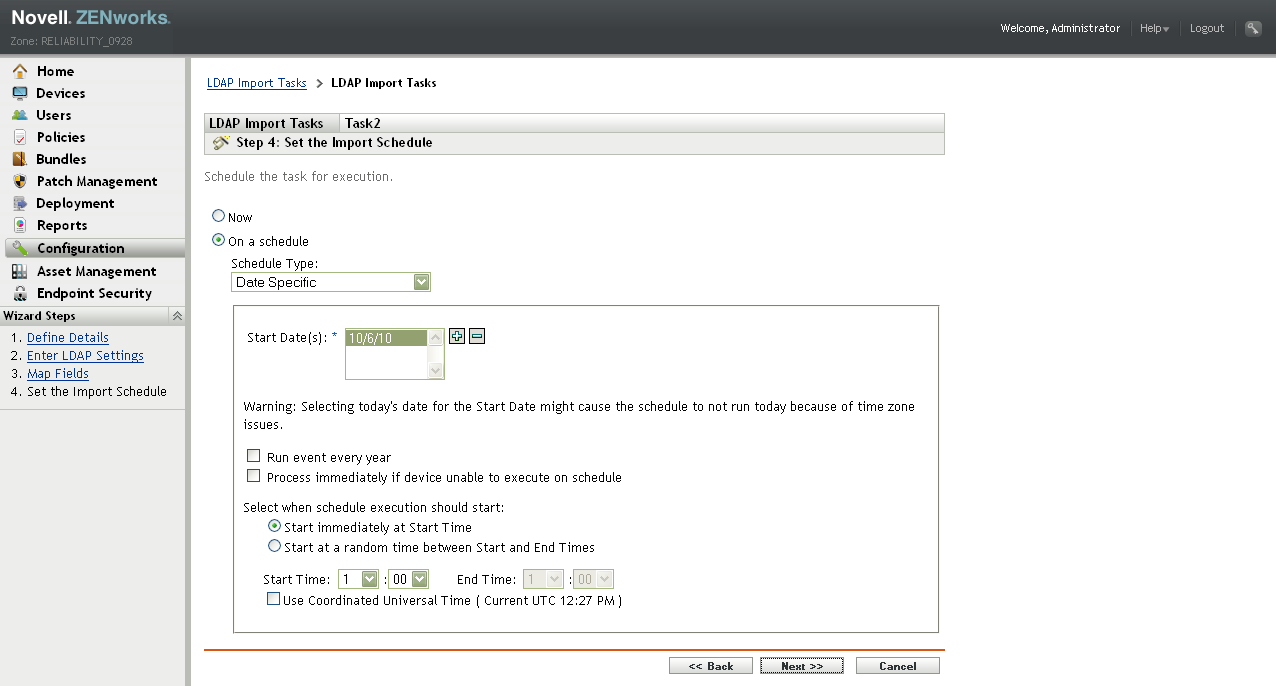The width and height of the screenshot is (1279, 686).
Task: Click the add start date plus icon
Action: click(457, 336)
